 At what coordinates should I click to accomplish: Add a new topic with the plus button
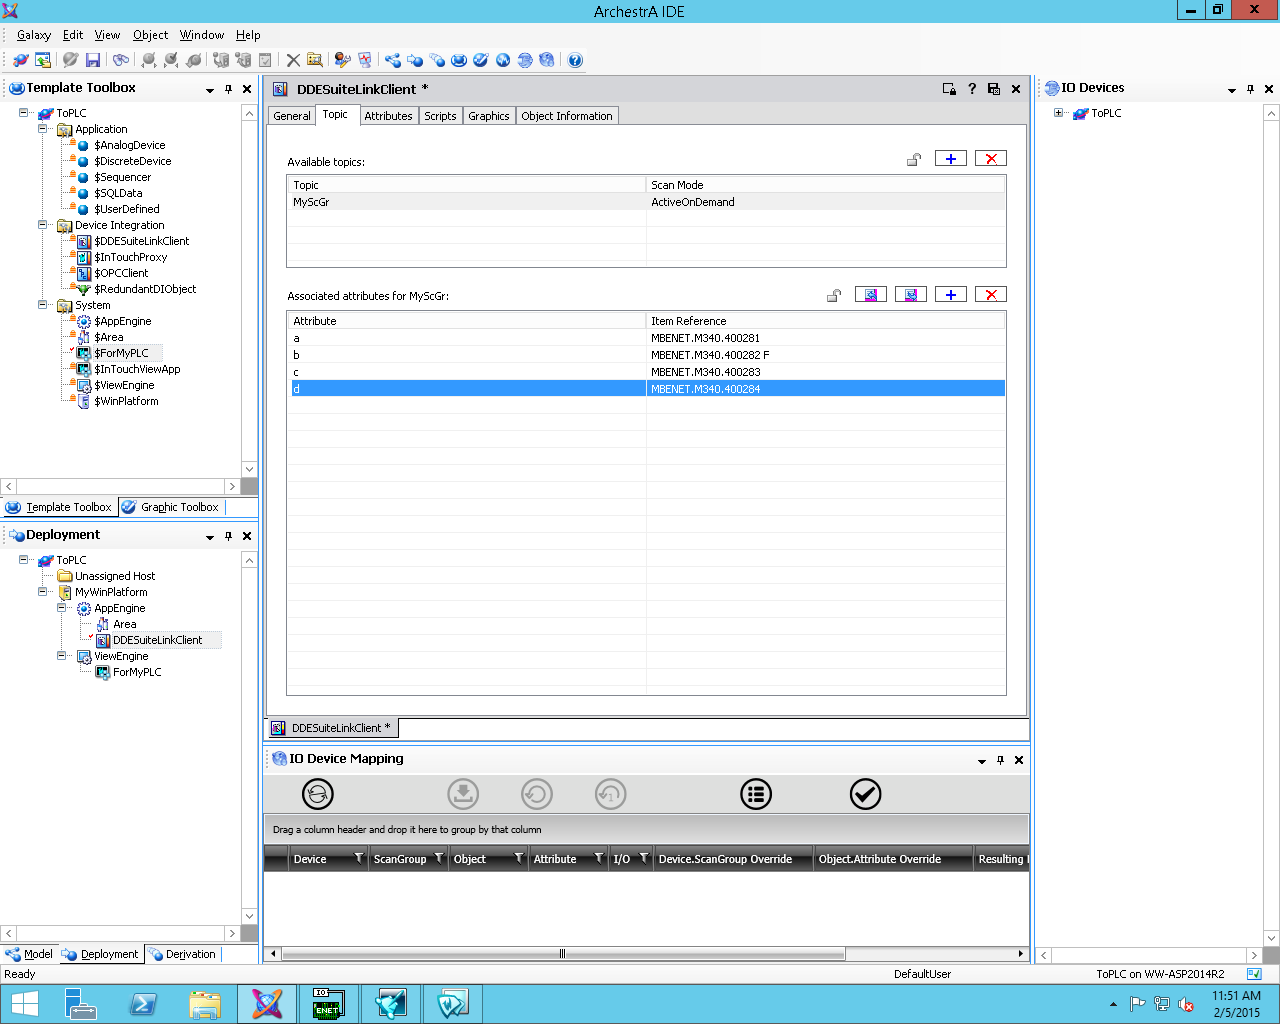(x=950, y=159)
